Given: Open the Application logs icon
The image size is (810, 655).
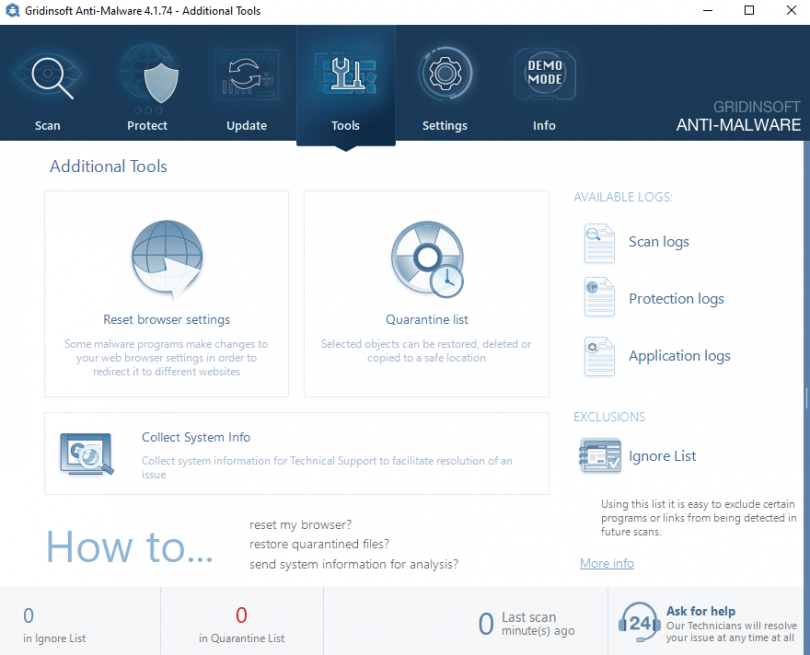Looking at the screenshot, I should (600, 354).
